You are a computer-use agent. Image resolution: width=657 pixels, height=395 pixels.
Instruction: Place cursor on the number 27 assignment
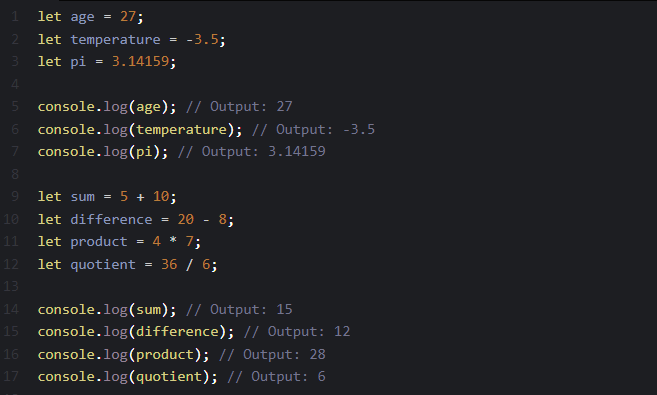pos(128,16)
